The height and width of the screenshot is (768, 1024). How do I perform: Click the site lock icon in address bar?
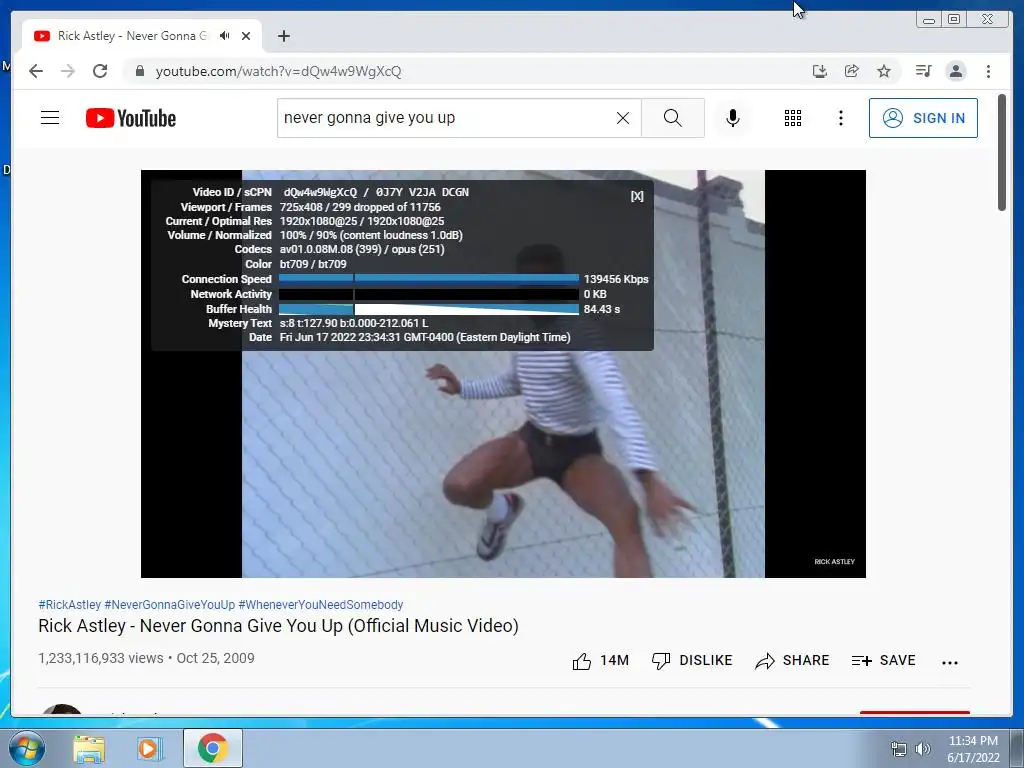139,71
